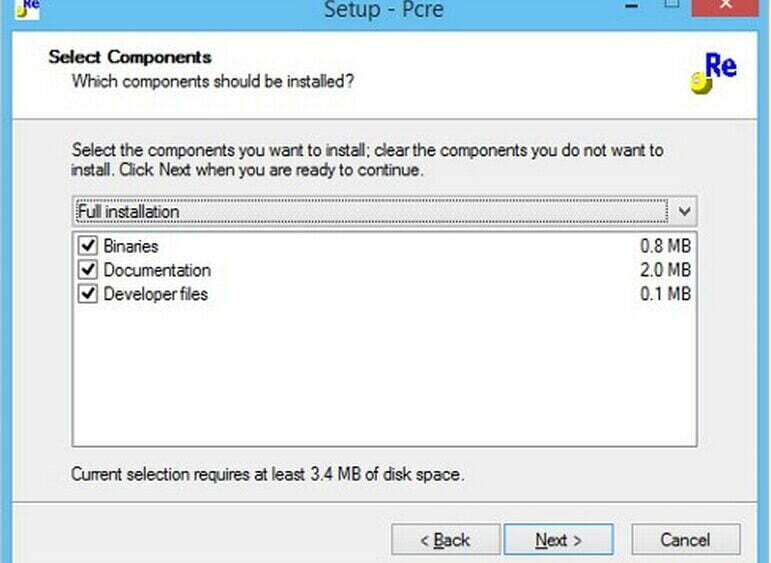This screenshot has width=771, height=563.
Task: Minimize the Setup window
Action: click(632, 5)
